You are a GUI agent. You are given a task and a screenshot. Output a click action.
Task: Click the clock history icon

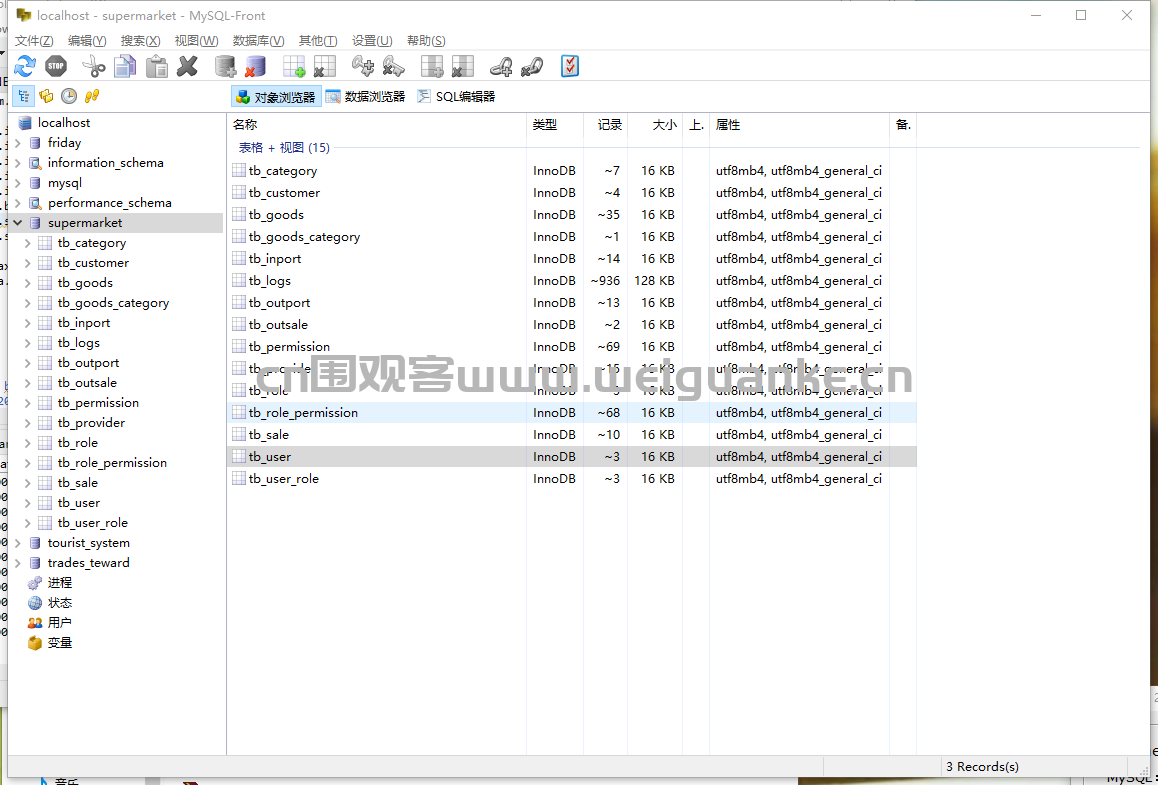pos(69,96)
